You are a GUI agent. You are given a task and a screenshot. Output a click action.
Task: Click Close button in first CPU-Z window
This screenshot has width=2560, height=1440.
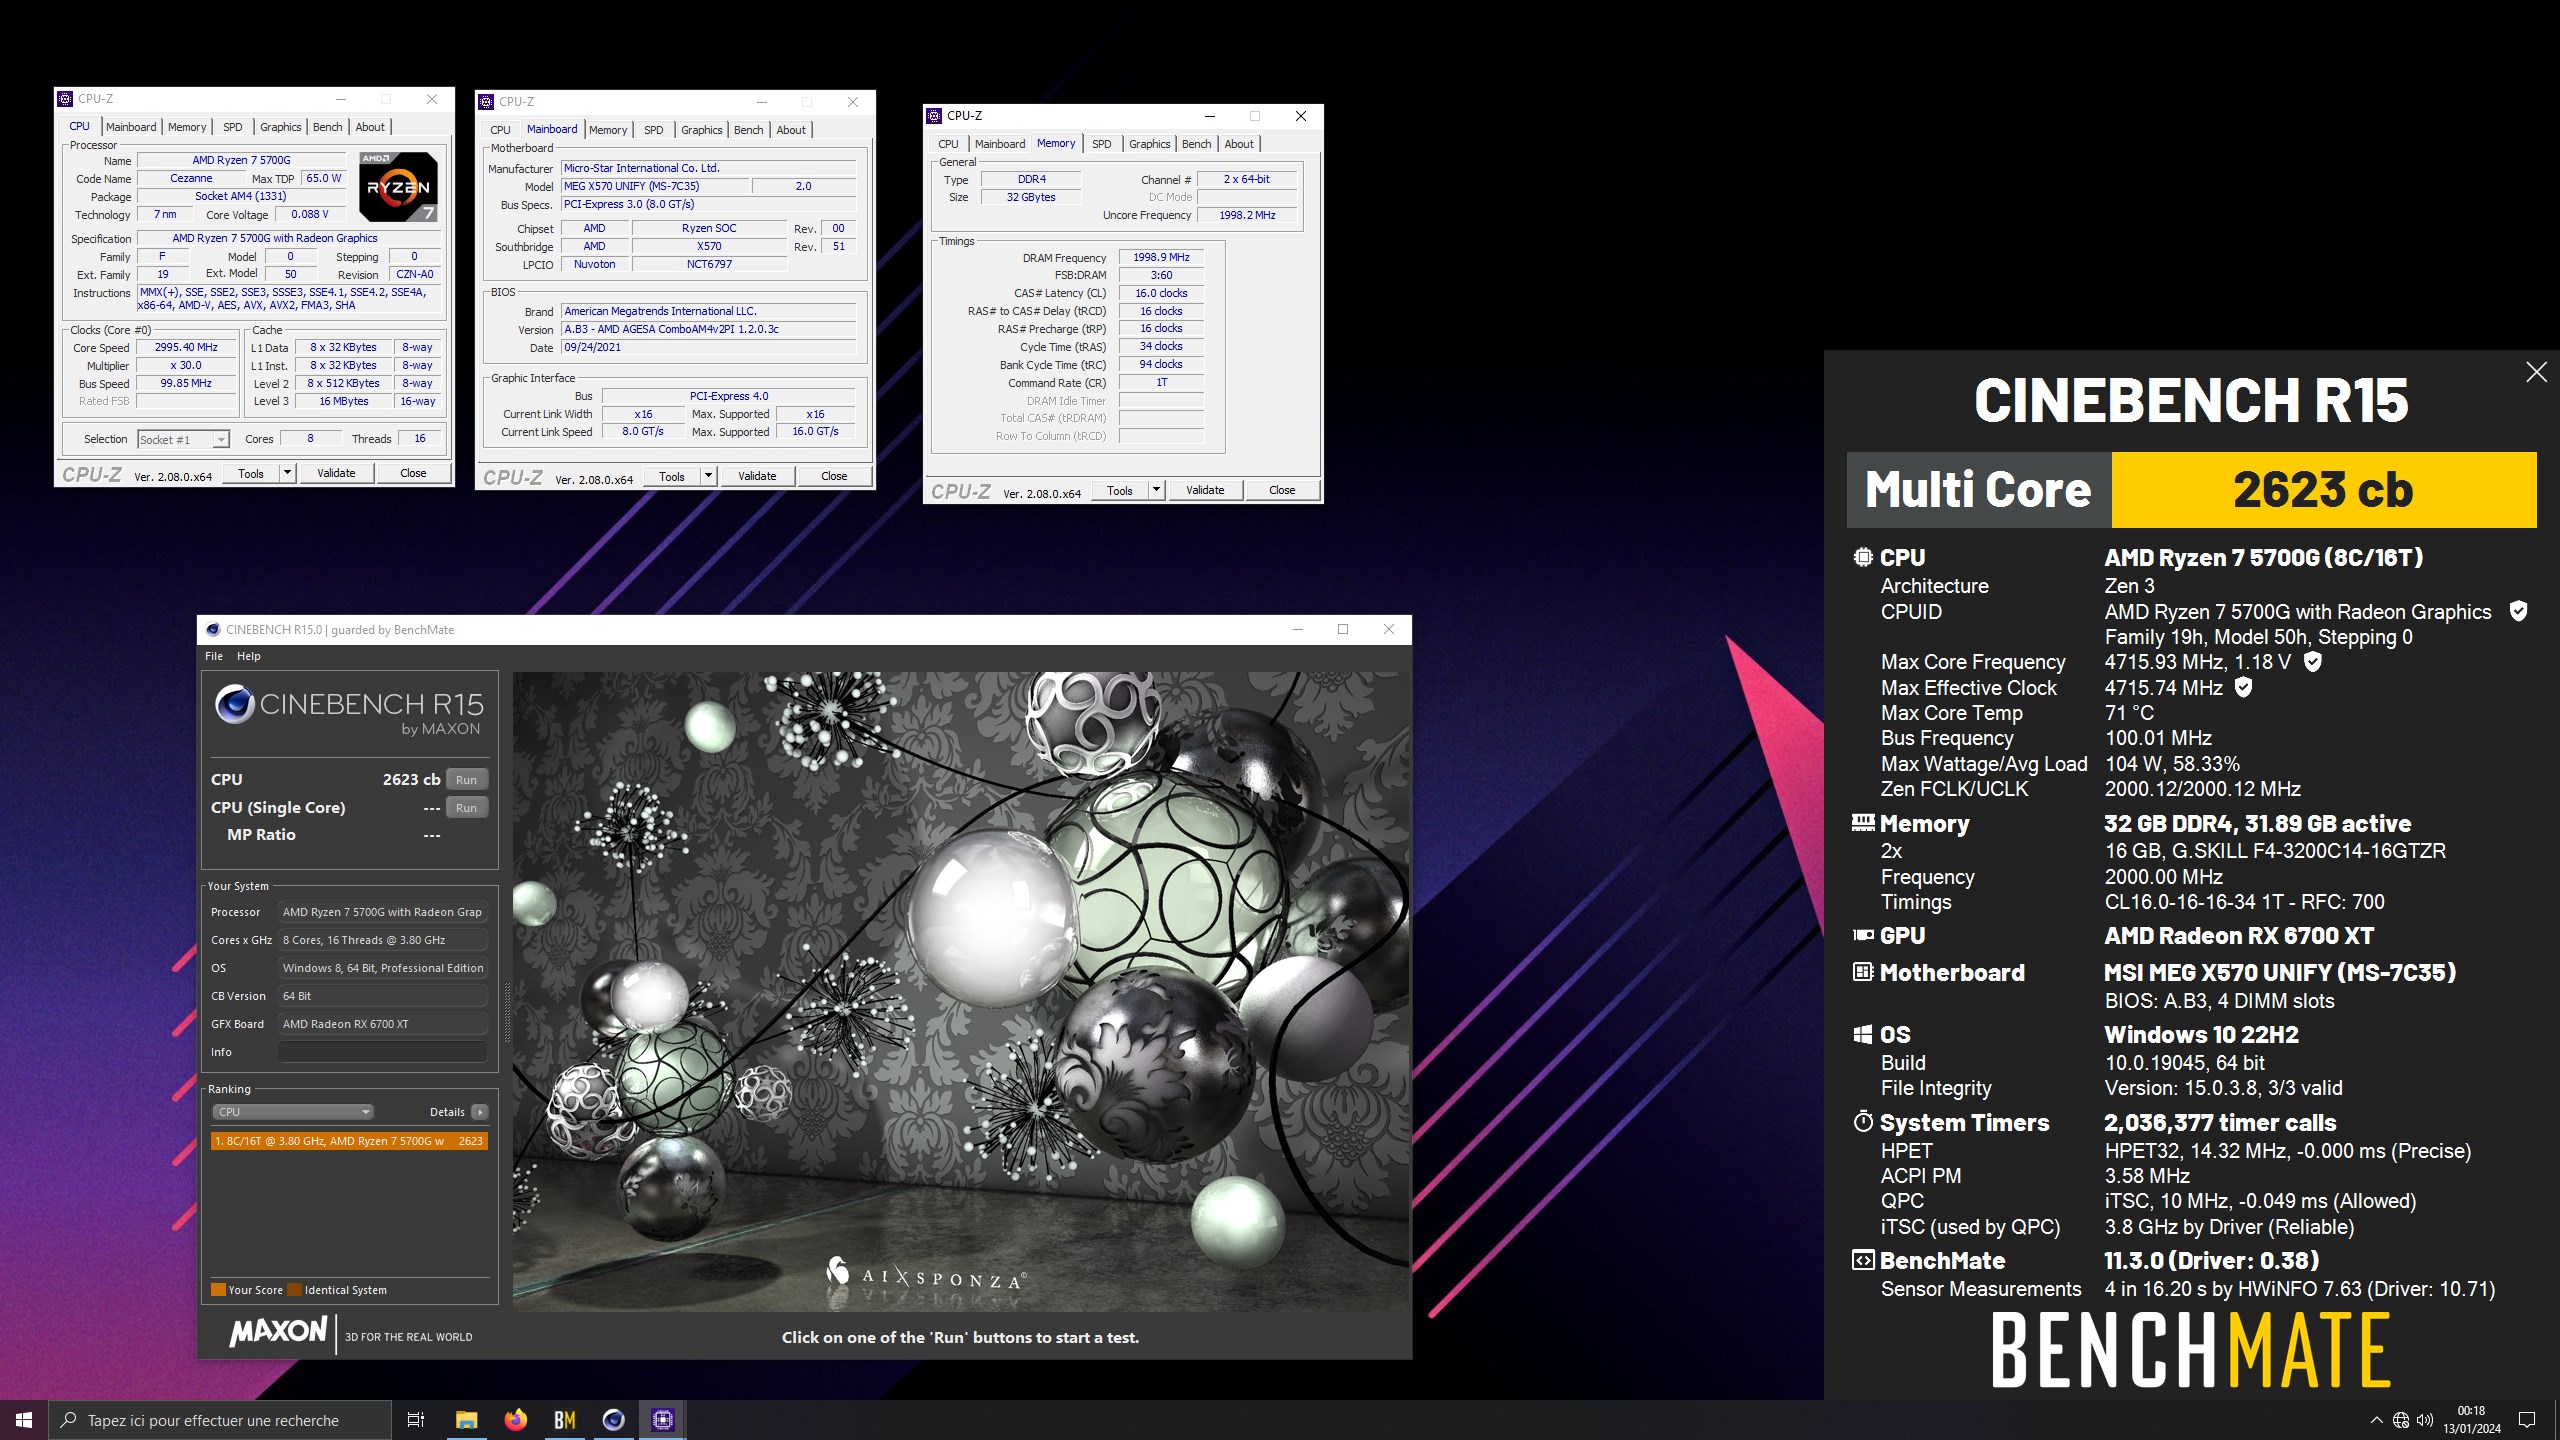click(413, 473)
